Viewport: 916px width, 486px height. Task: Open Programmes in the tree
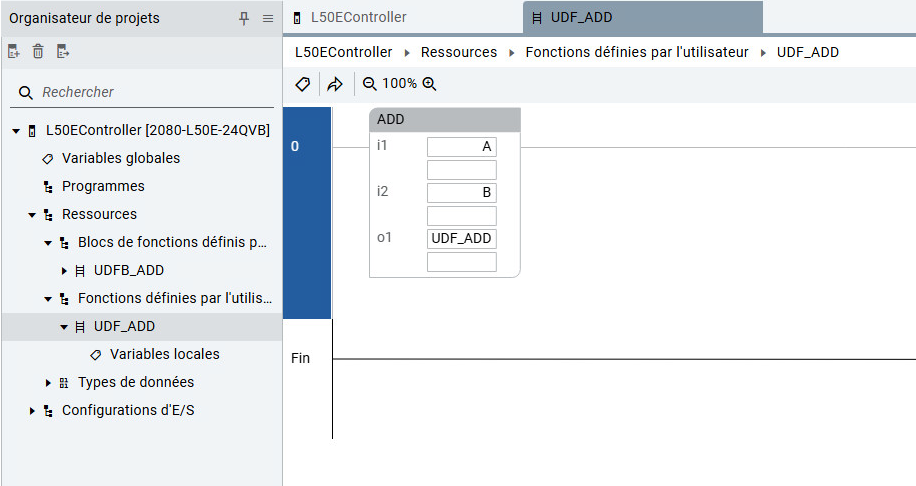point(103,186)
